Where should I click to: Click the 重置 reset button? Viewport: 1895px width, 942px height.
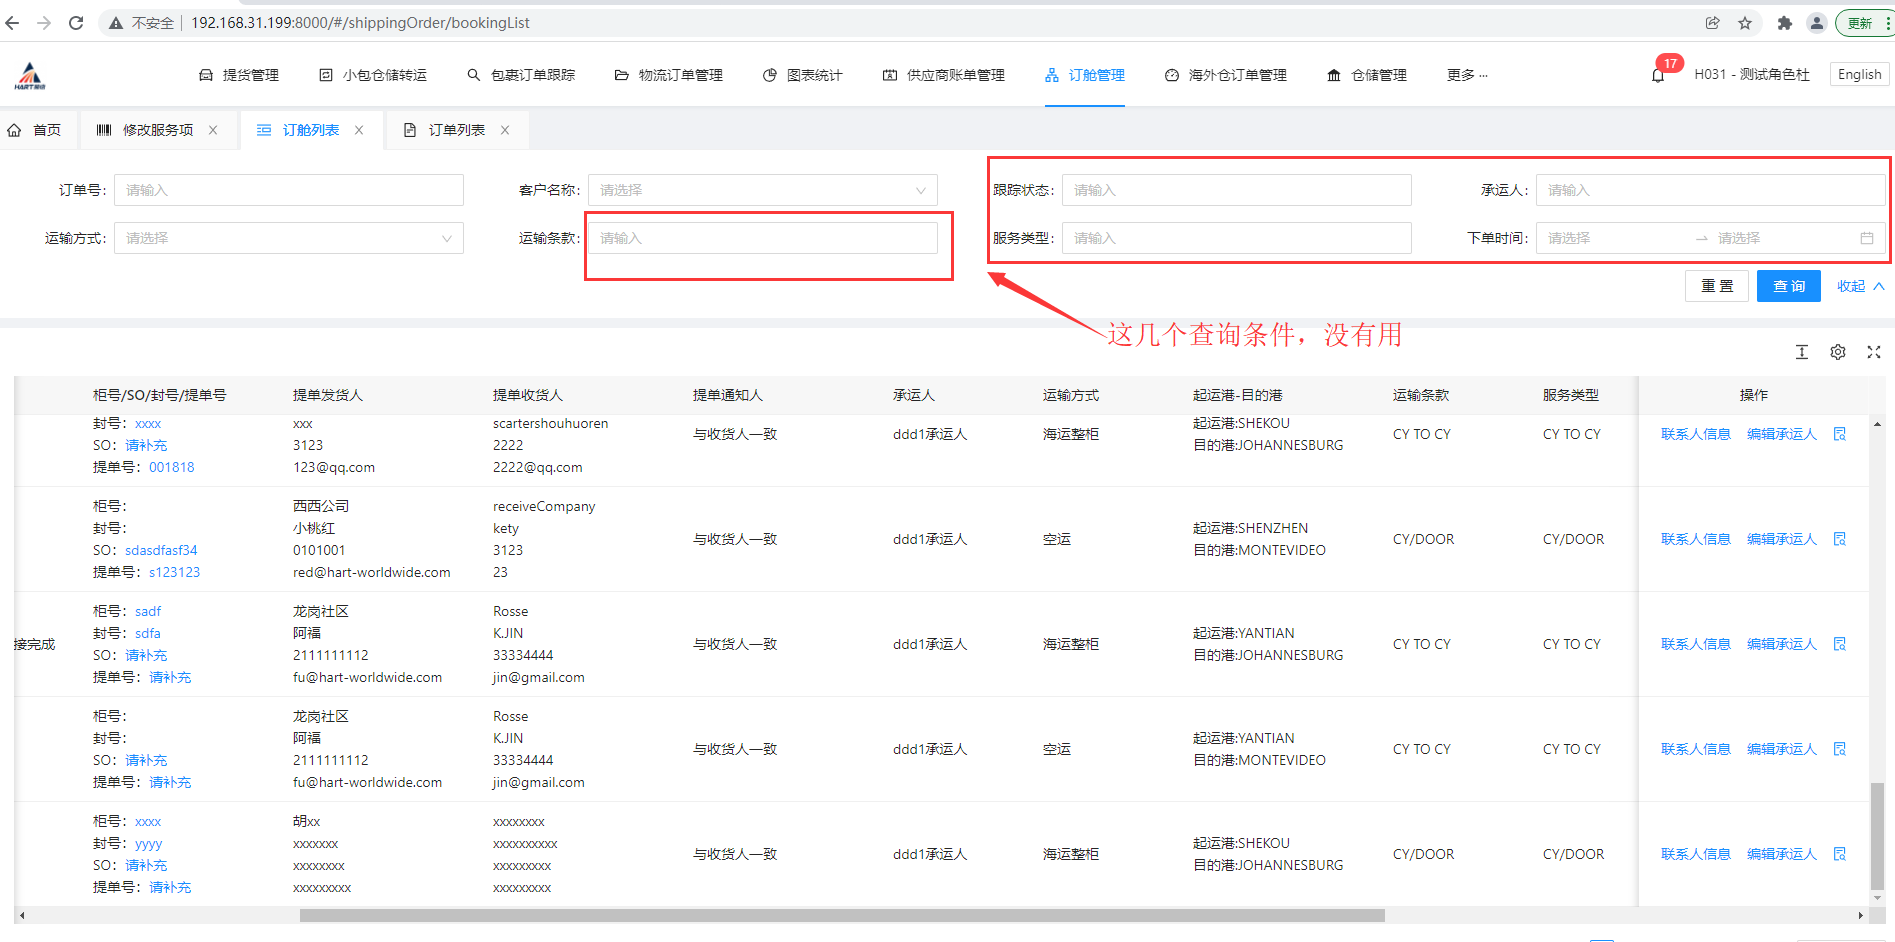pos(1716,286)
